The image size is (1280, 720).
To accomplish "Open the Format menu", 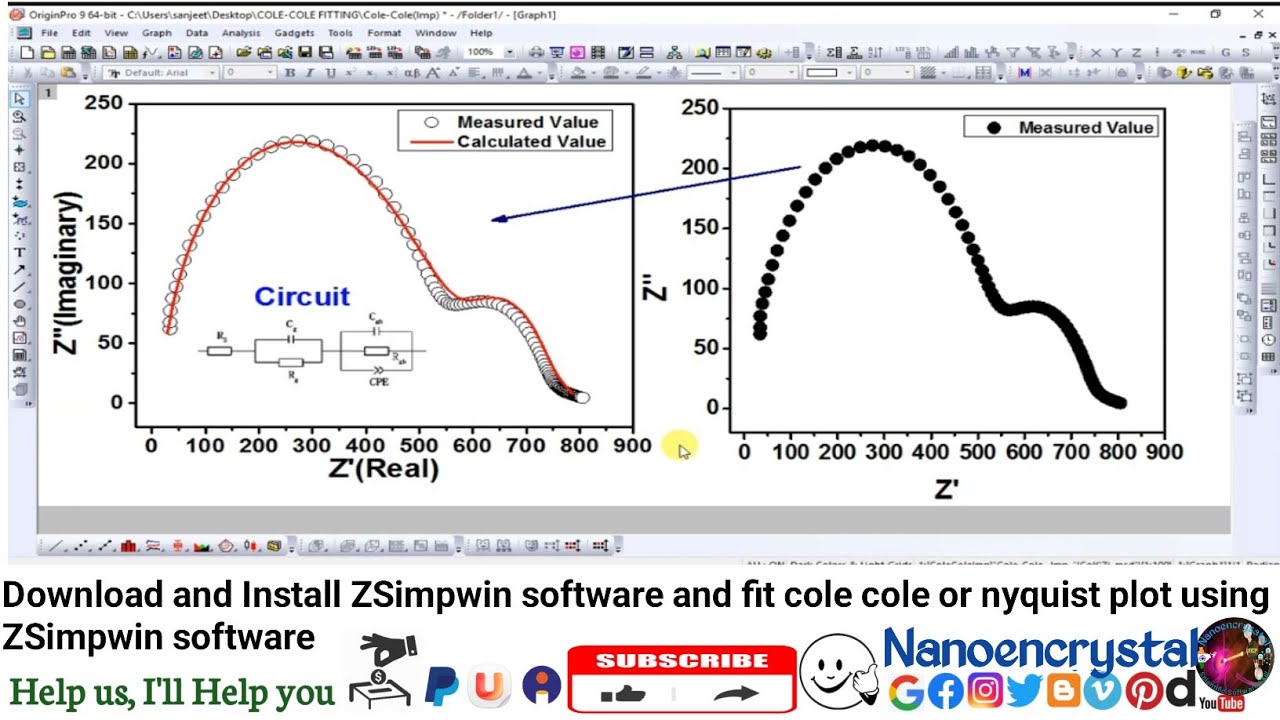I will point(384,33).
